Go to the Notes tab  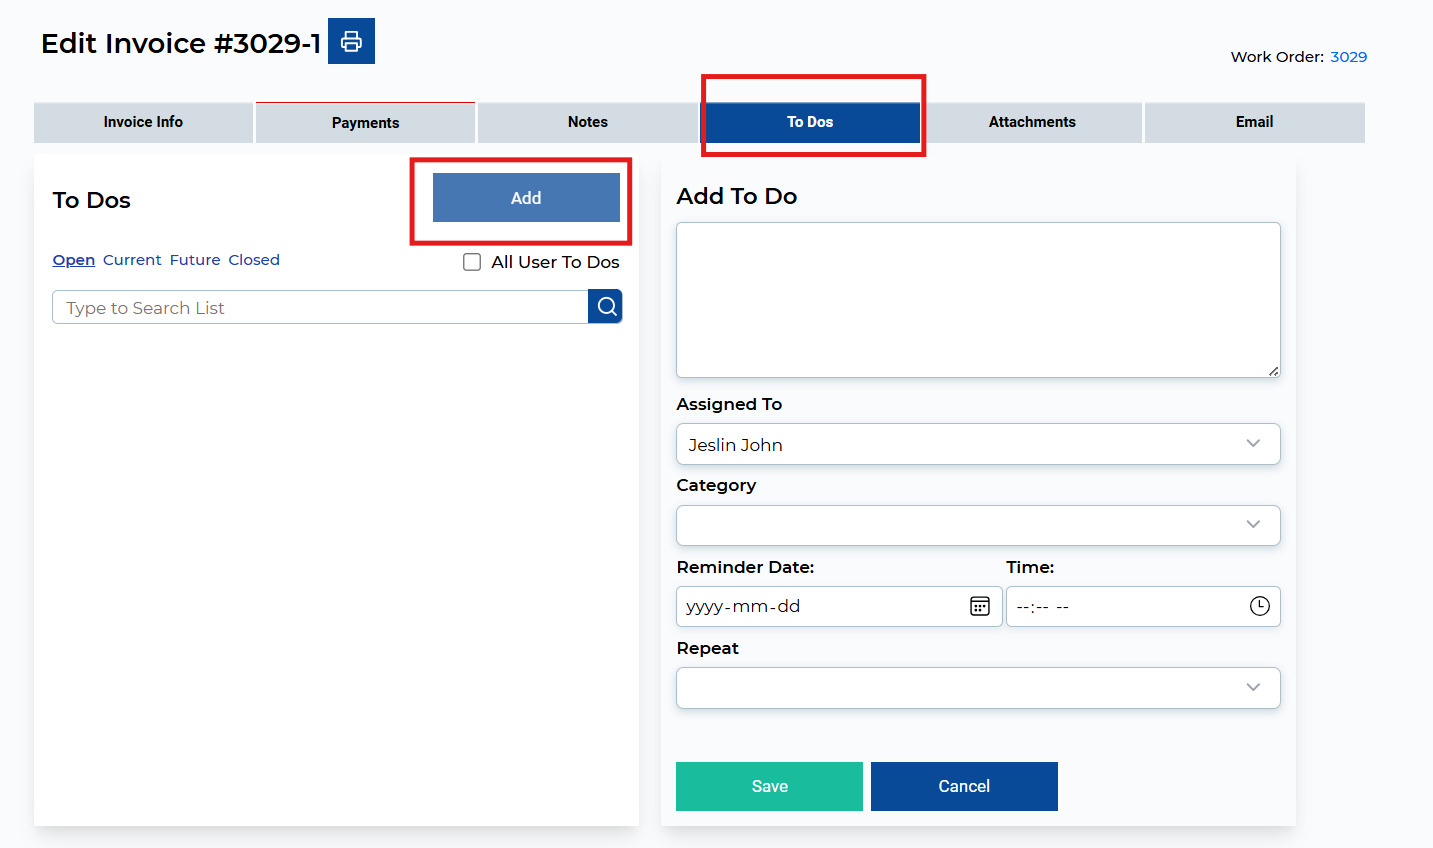[x=587, y=122]
